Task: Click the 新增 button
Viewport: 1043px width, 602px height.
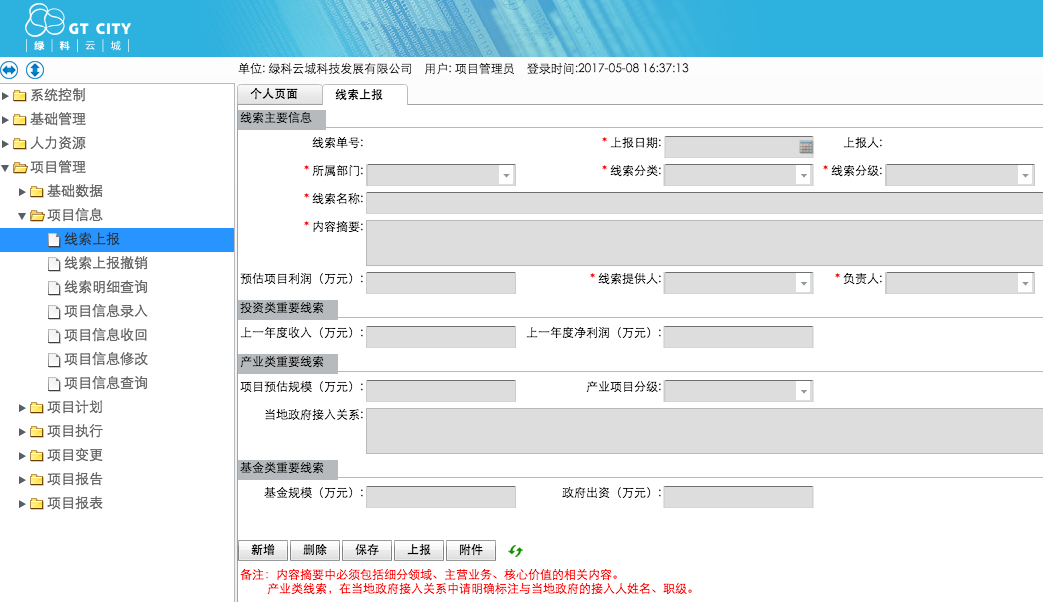Action: pyautogui.click(x=263, y=550)
